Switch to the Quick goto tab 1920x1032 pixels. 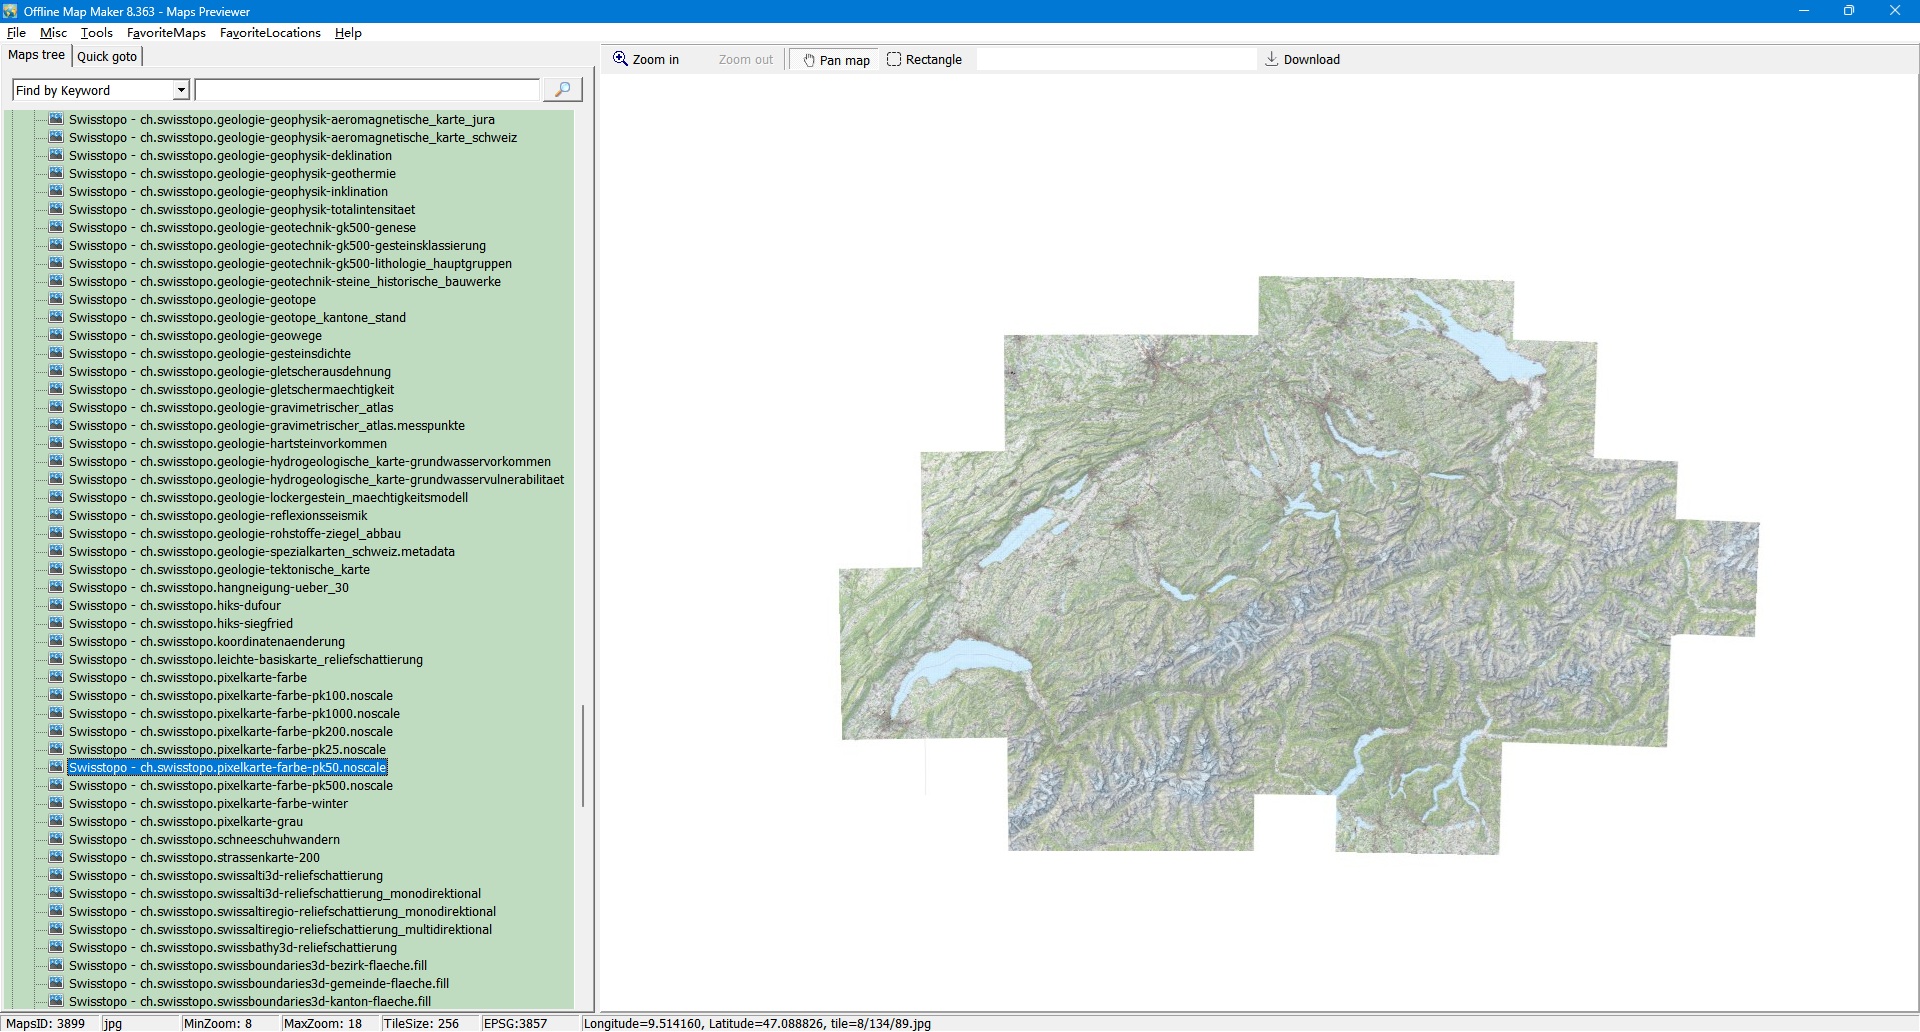click(107, 56)
